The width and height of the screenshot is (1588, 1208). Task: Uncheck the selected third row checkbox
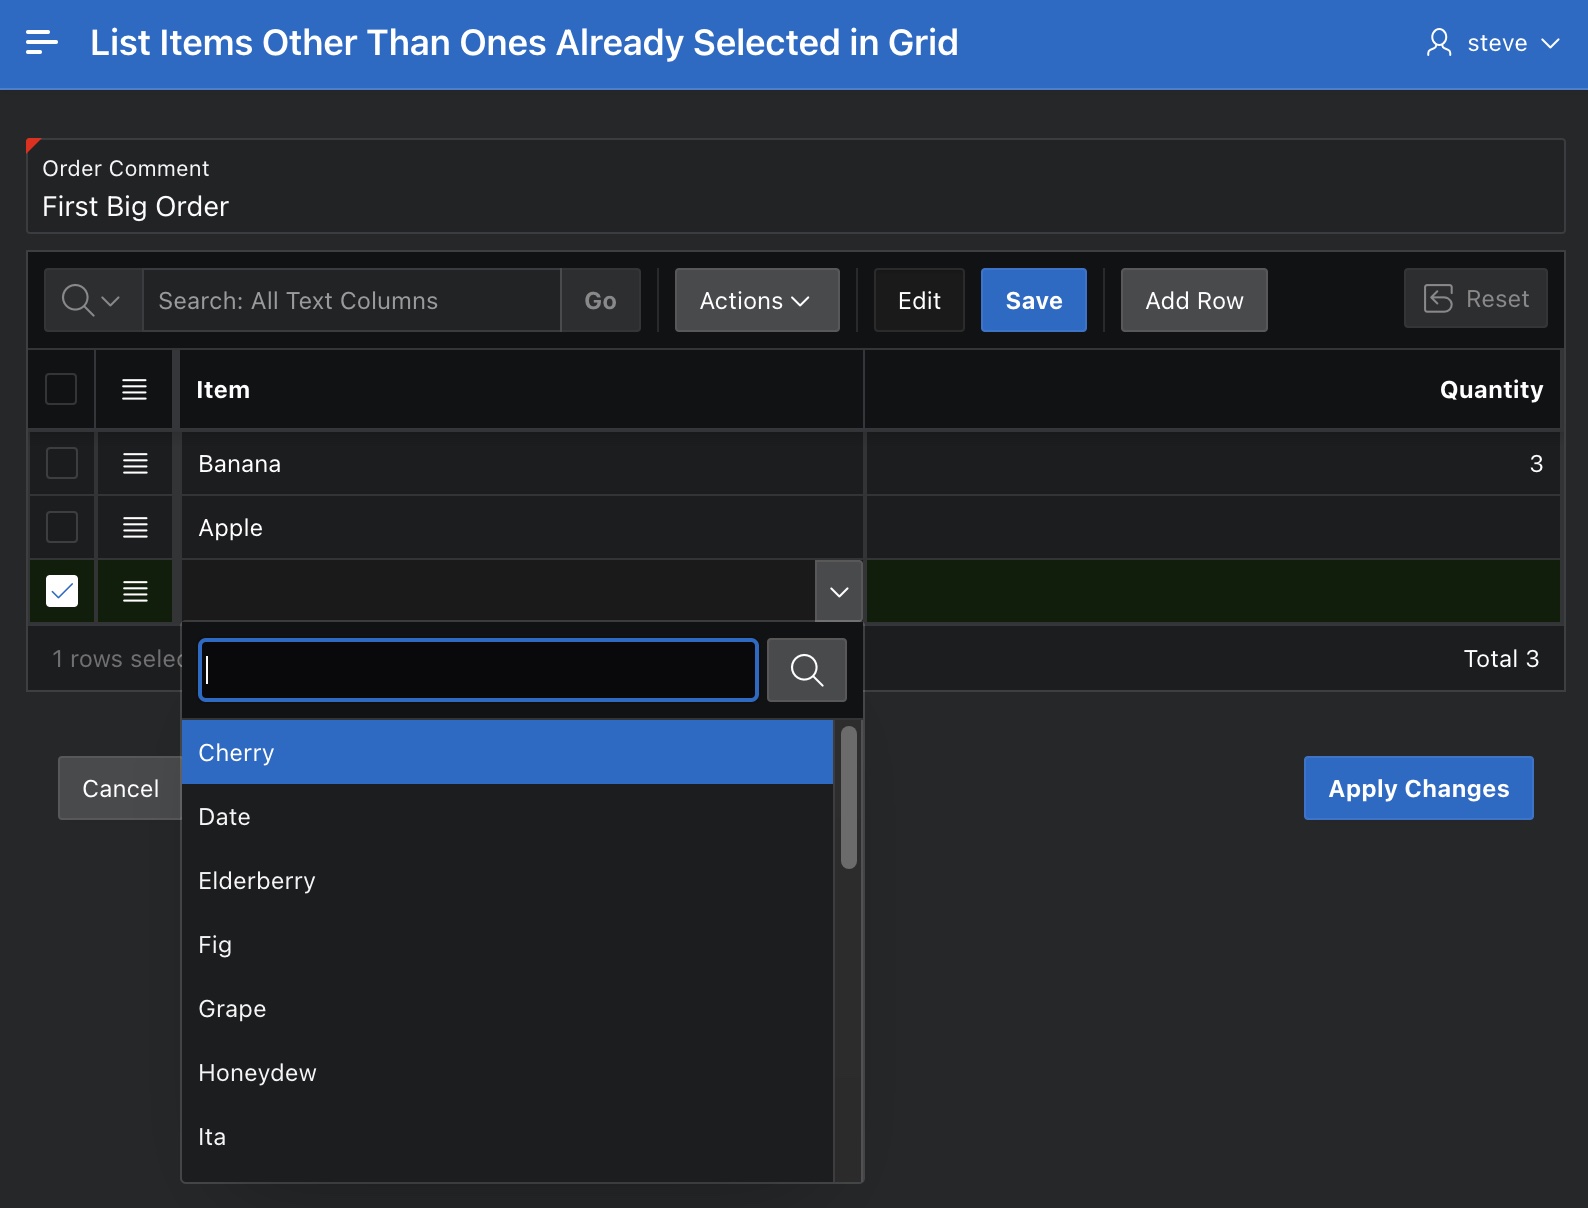[x=62, y=591]
